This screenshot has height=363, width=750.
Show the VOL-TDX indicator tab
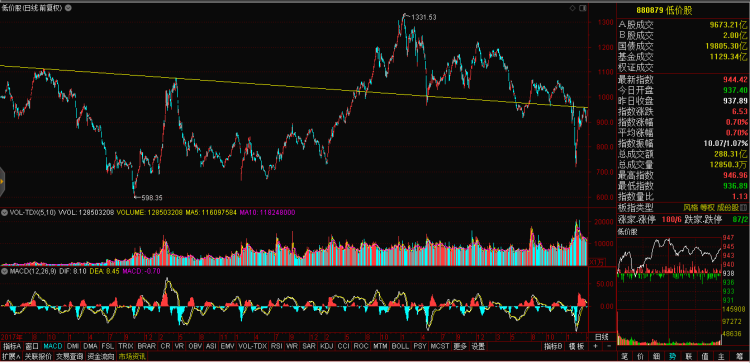click(253, 346)
